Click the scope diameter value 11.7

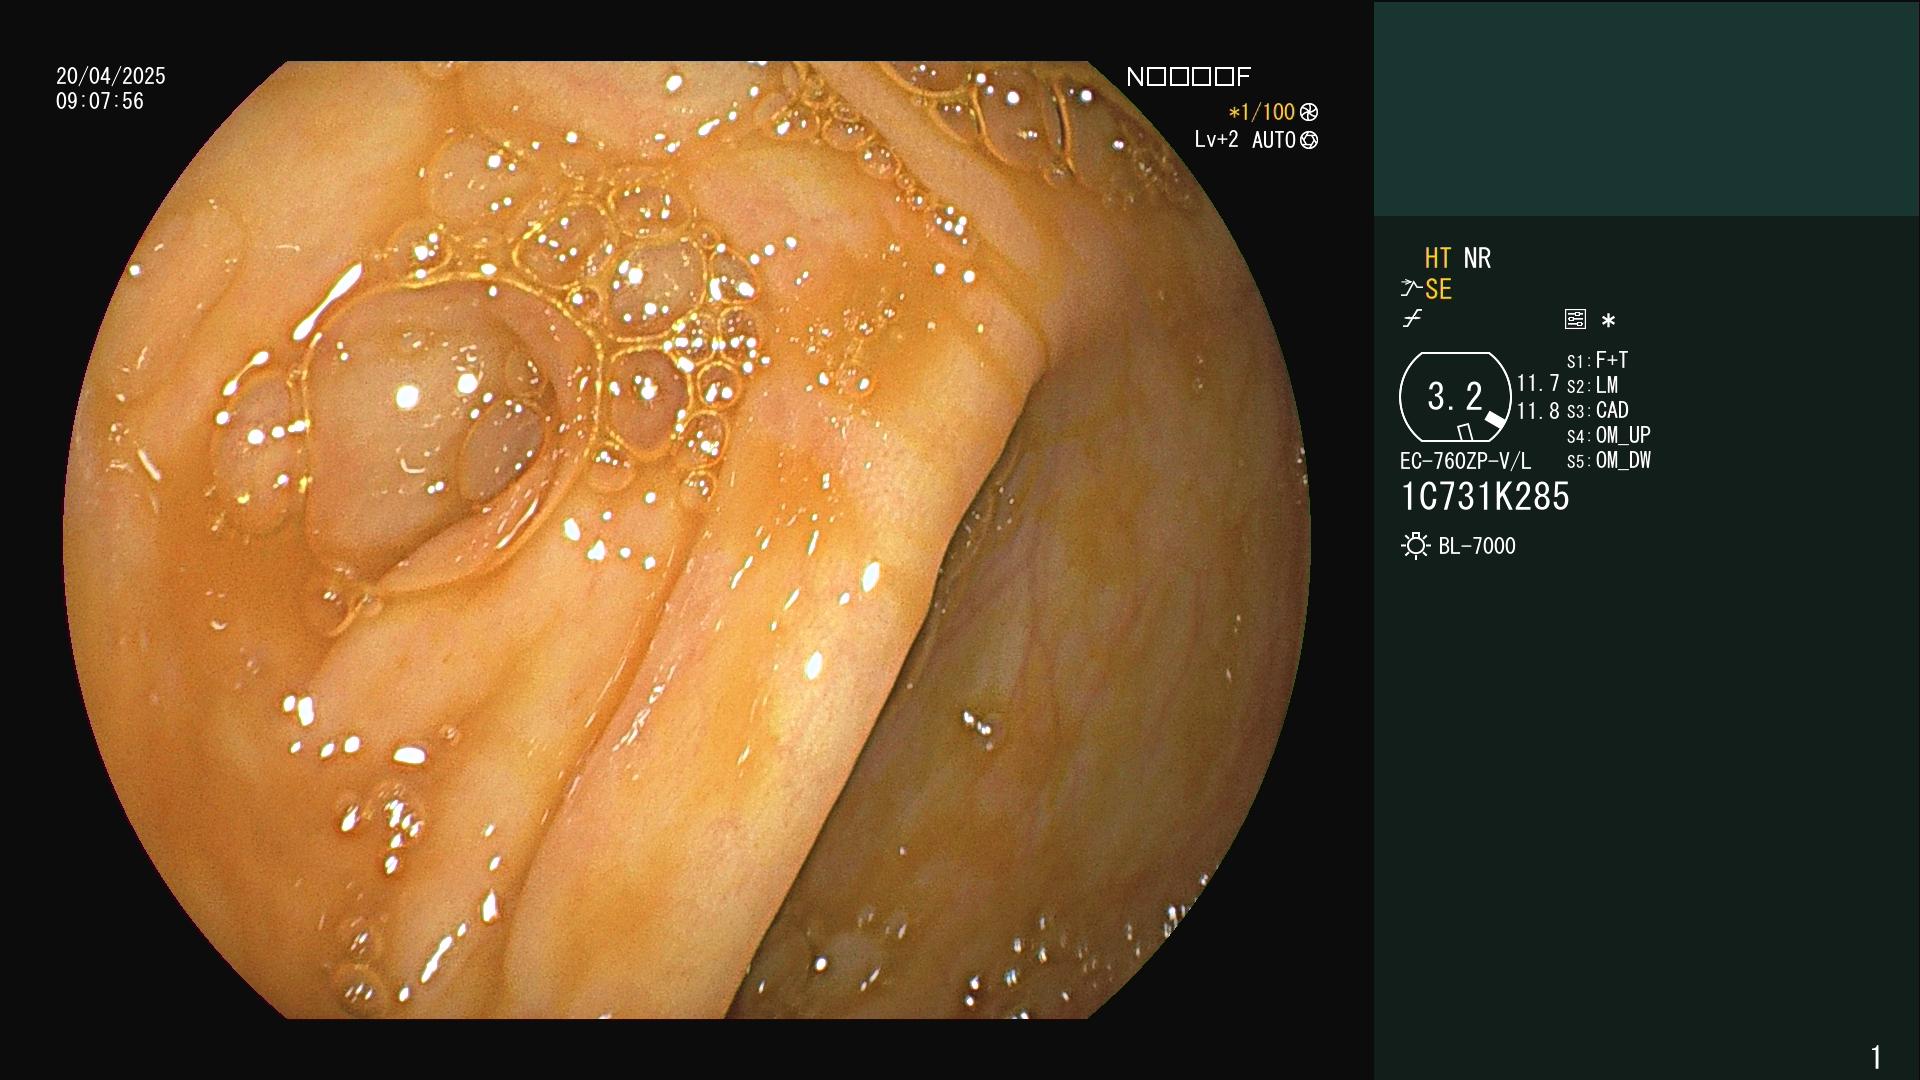click(1538, 384)
